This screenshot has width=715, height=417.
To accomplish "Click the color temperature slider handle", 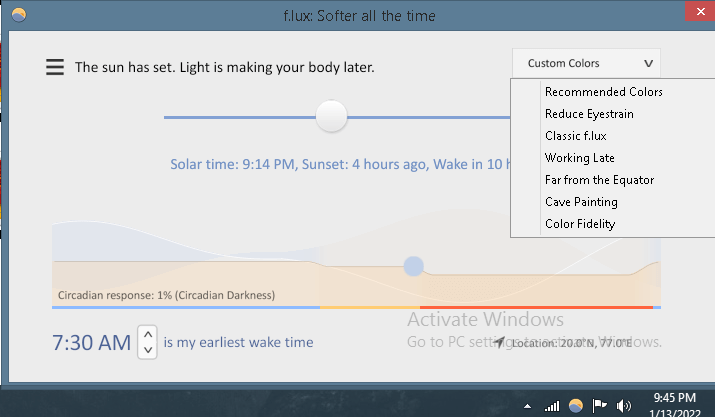I will (332, 116).
